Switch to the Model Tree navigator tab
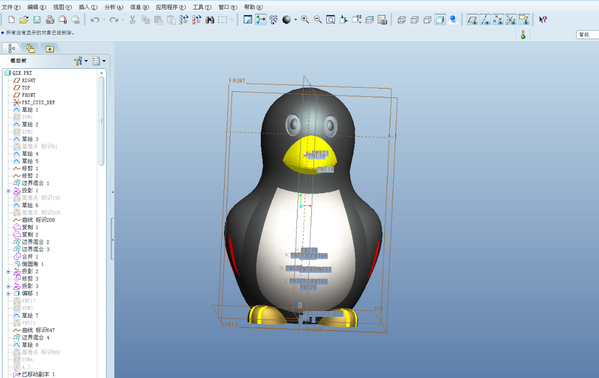This screenshot has width=599, height=378. tap(11, 48)
